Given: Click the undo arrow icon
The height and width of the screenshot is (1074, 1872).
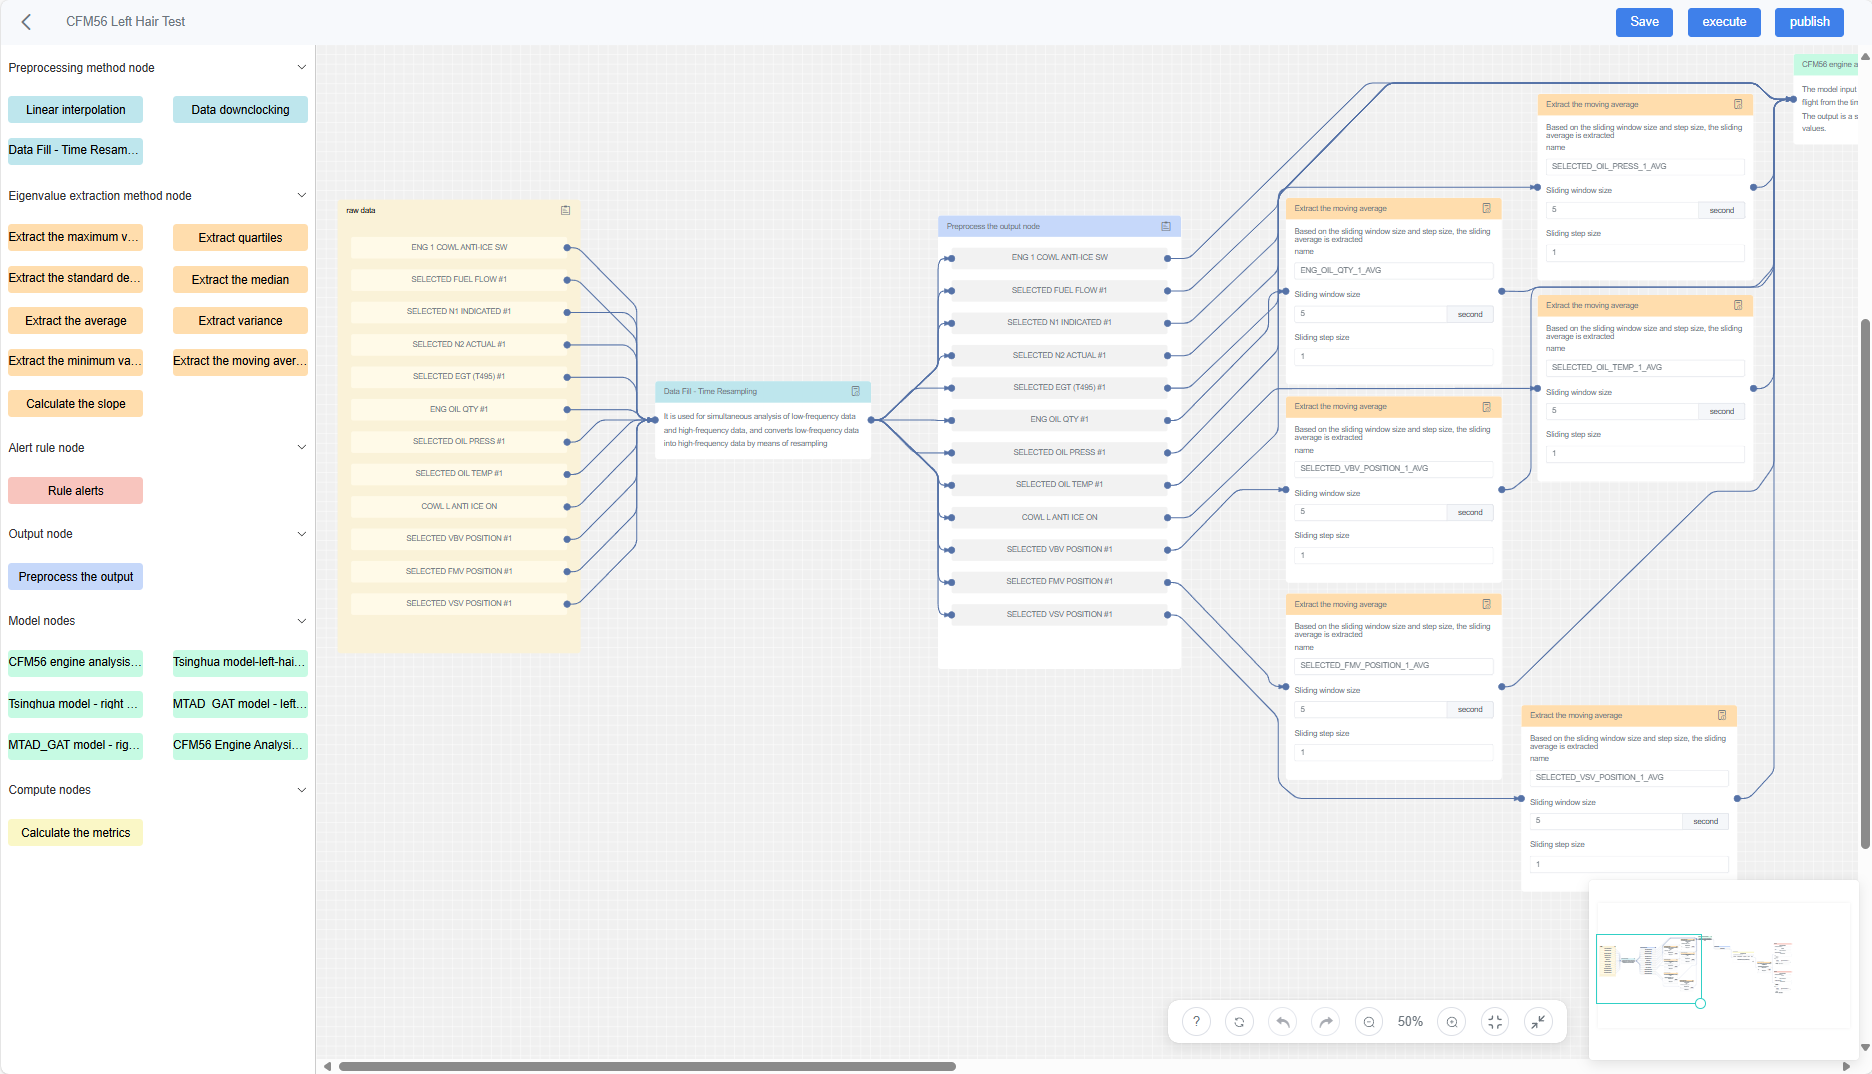Looking at the screenshot, I should [x=1282, y=1021].
